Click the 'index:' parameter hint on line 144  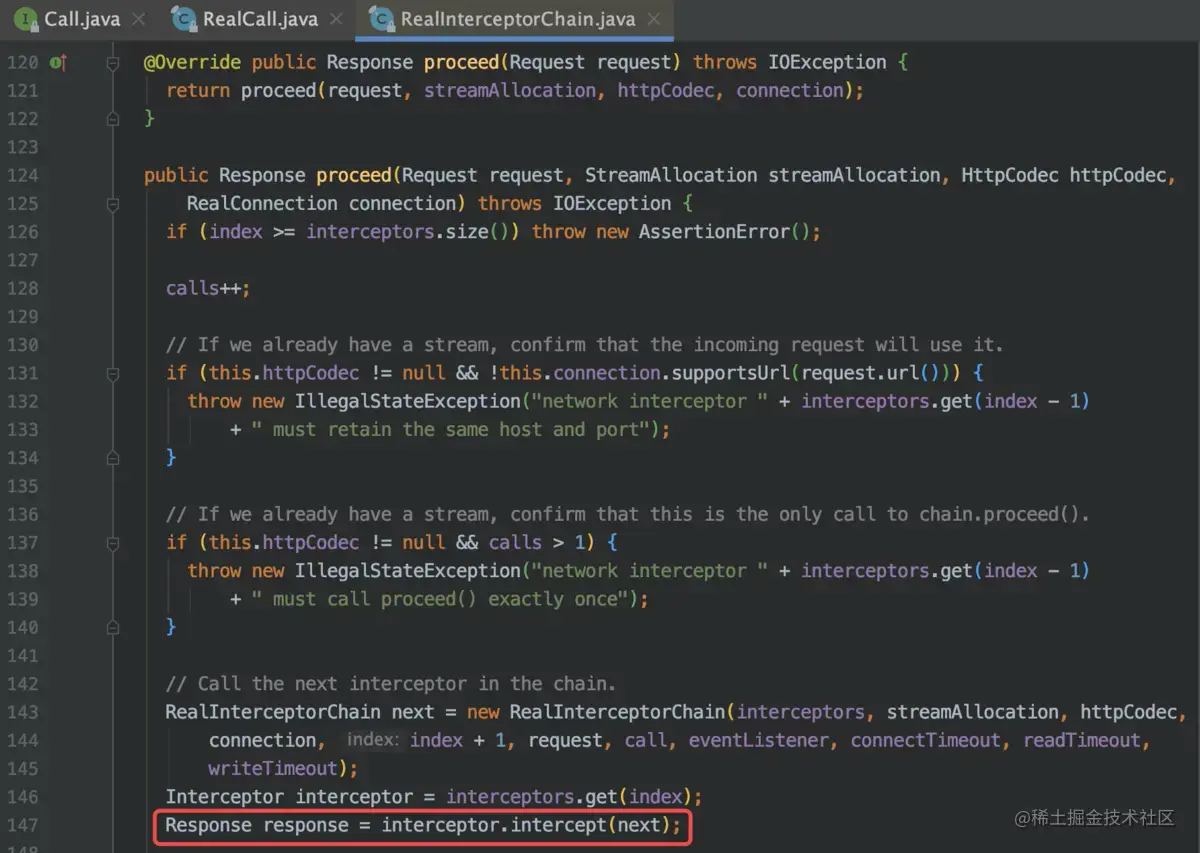coord(373,741)
